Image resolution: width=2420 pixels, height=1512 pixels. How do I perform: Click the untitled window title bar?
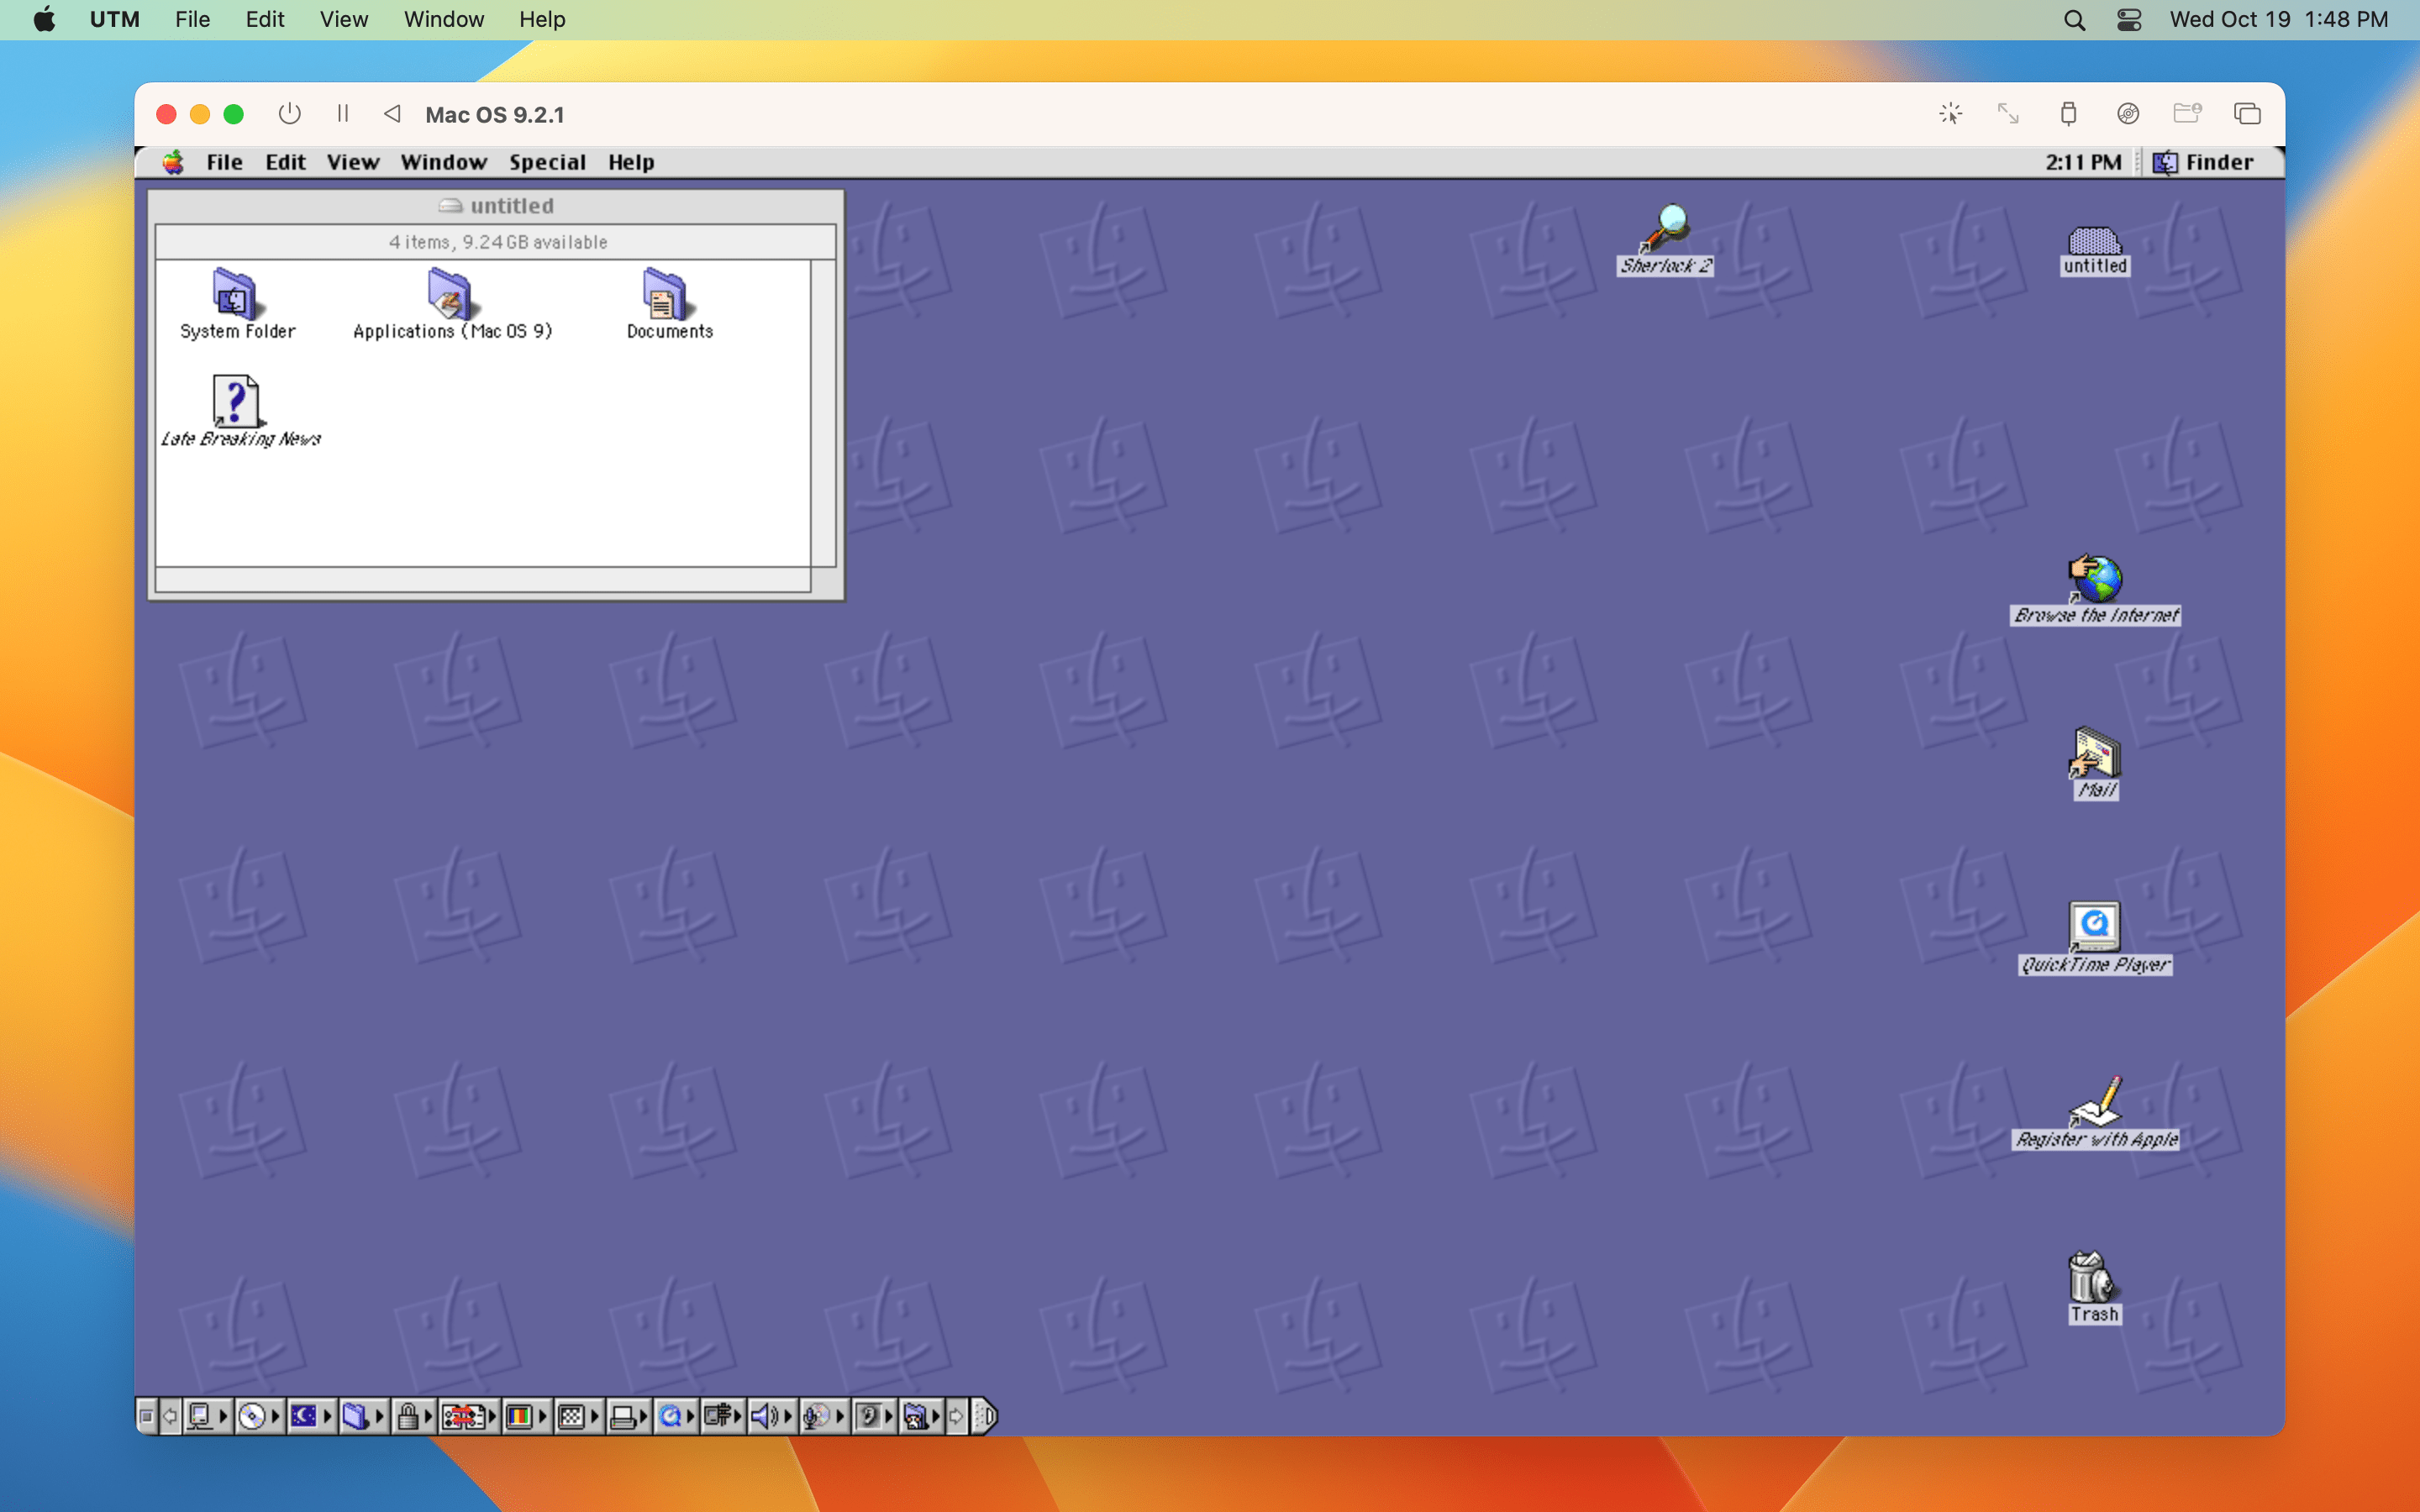pyautogui.click(x=496, y=205)
